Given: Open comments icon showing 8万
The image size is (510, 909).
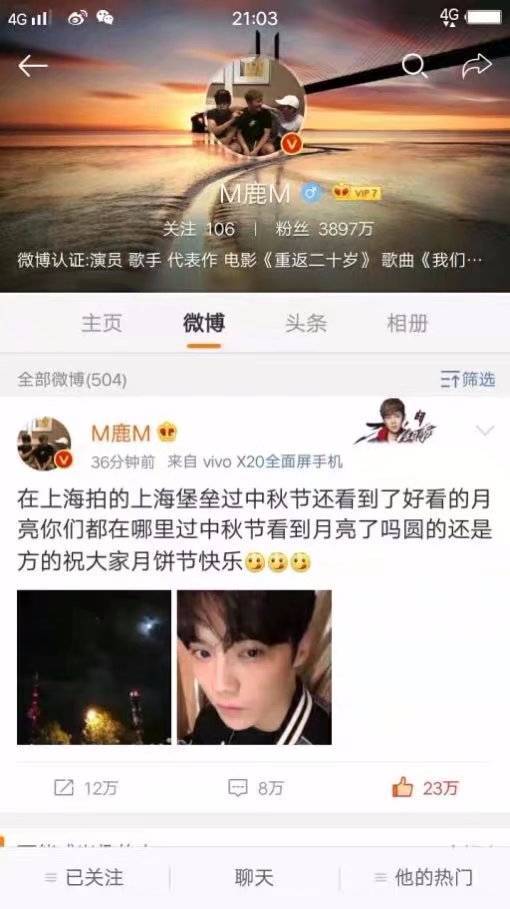Looking at the screenshot, I should (x=238, y=787).
